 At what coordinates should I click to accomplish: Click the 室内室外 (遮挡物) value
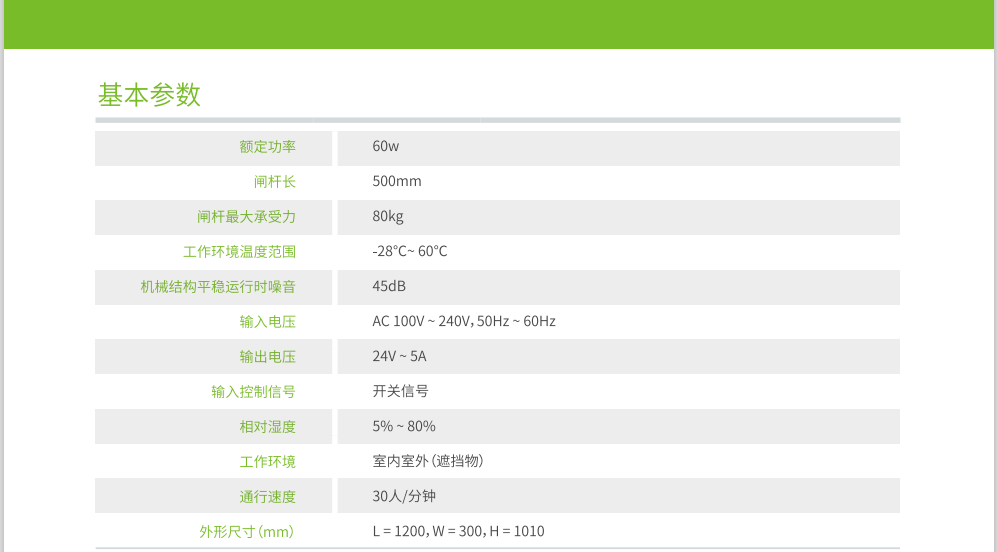pos(428,462)
